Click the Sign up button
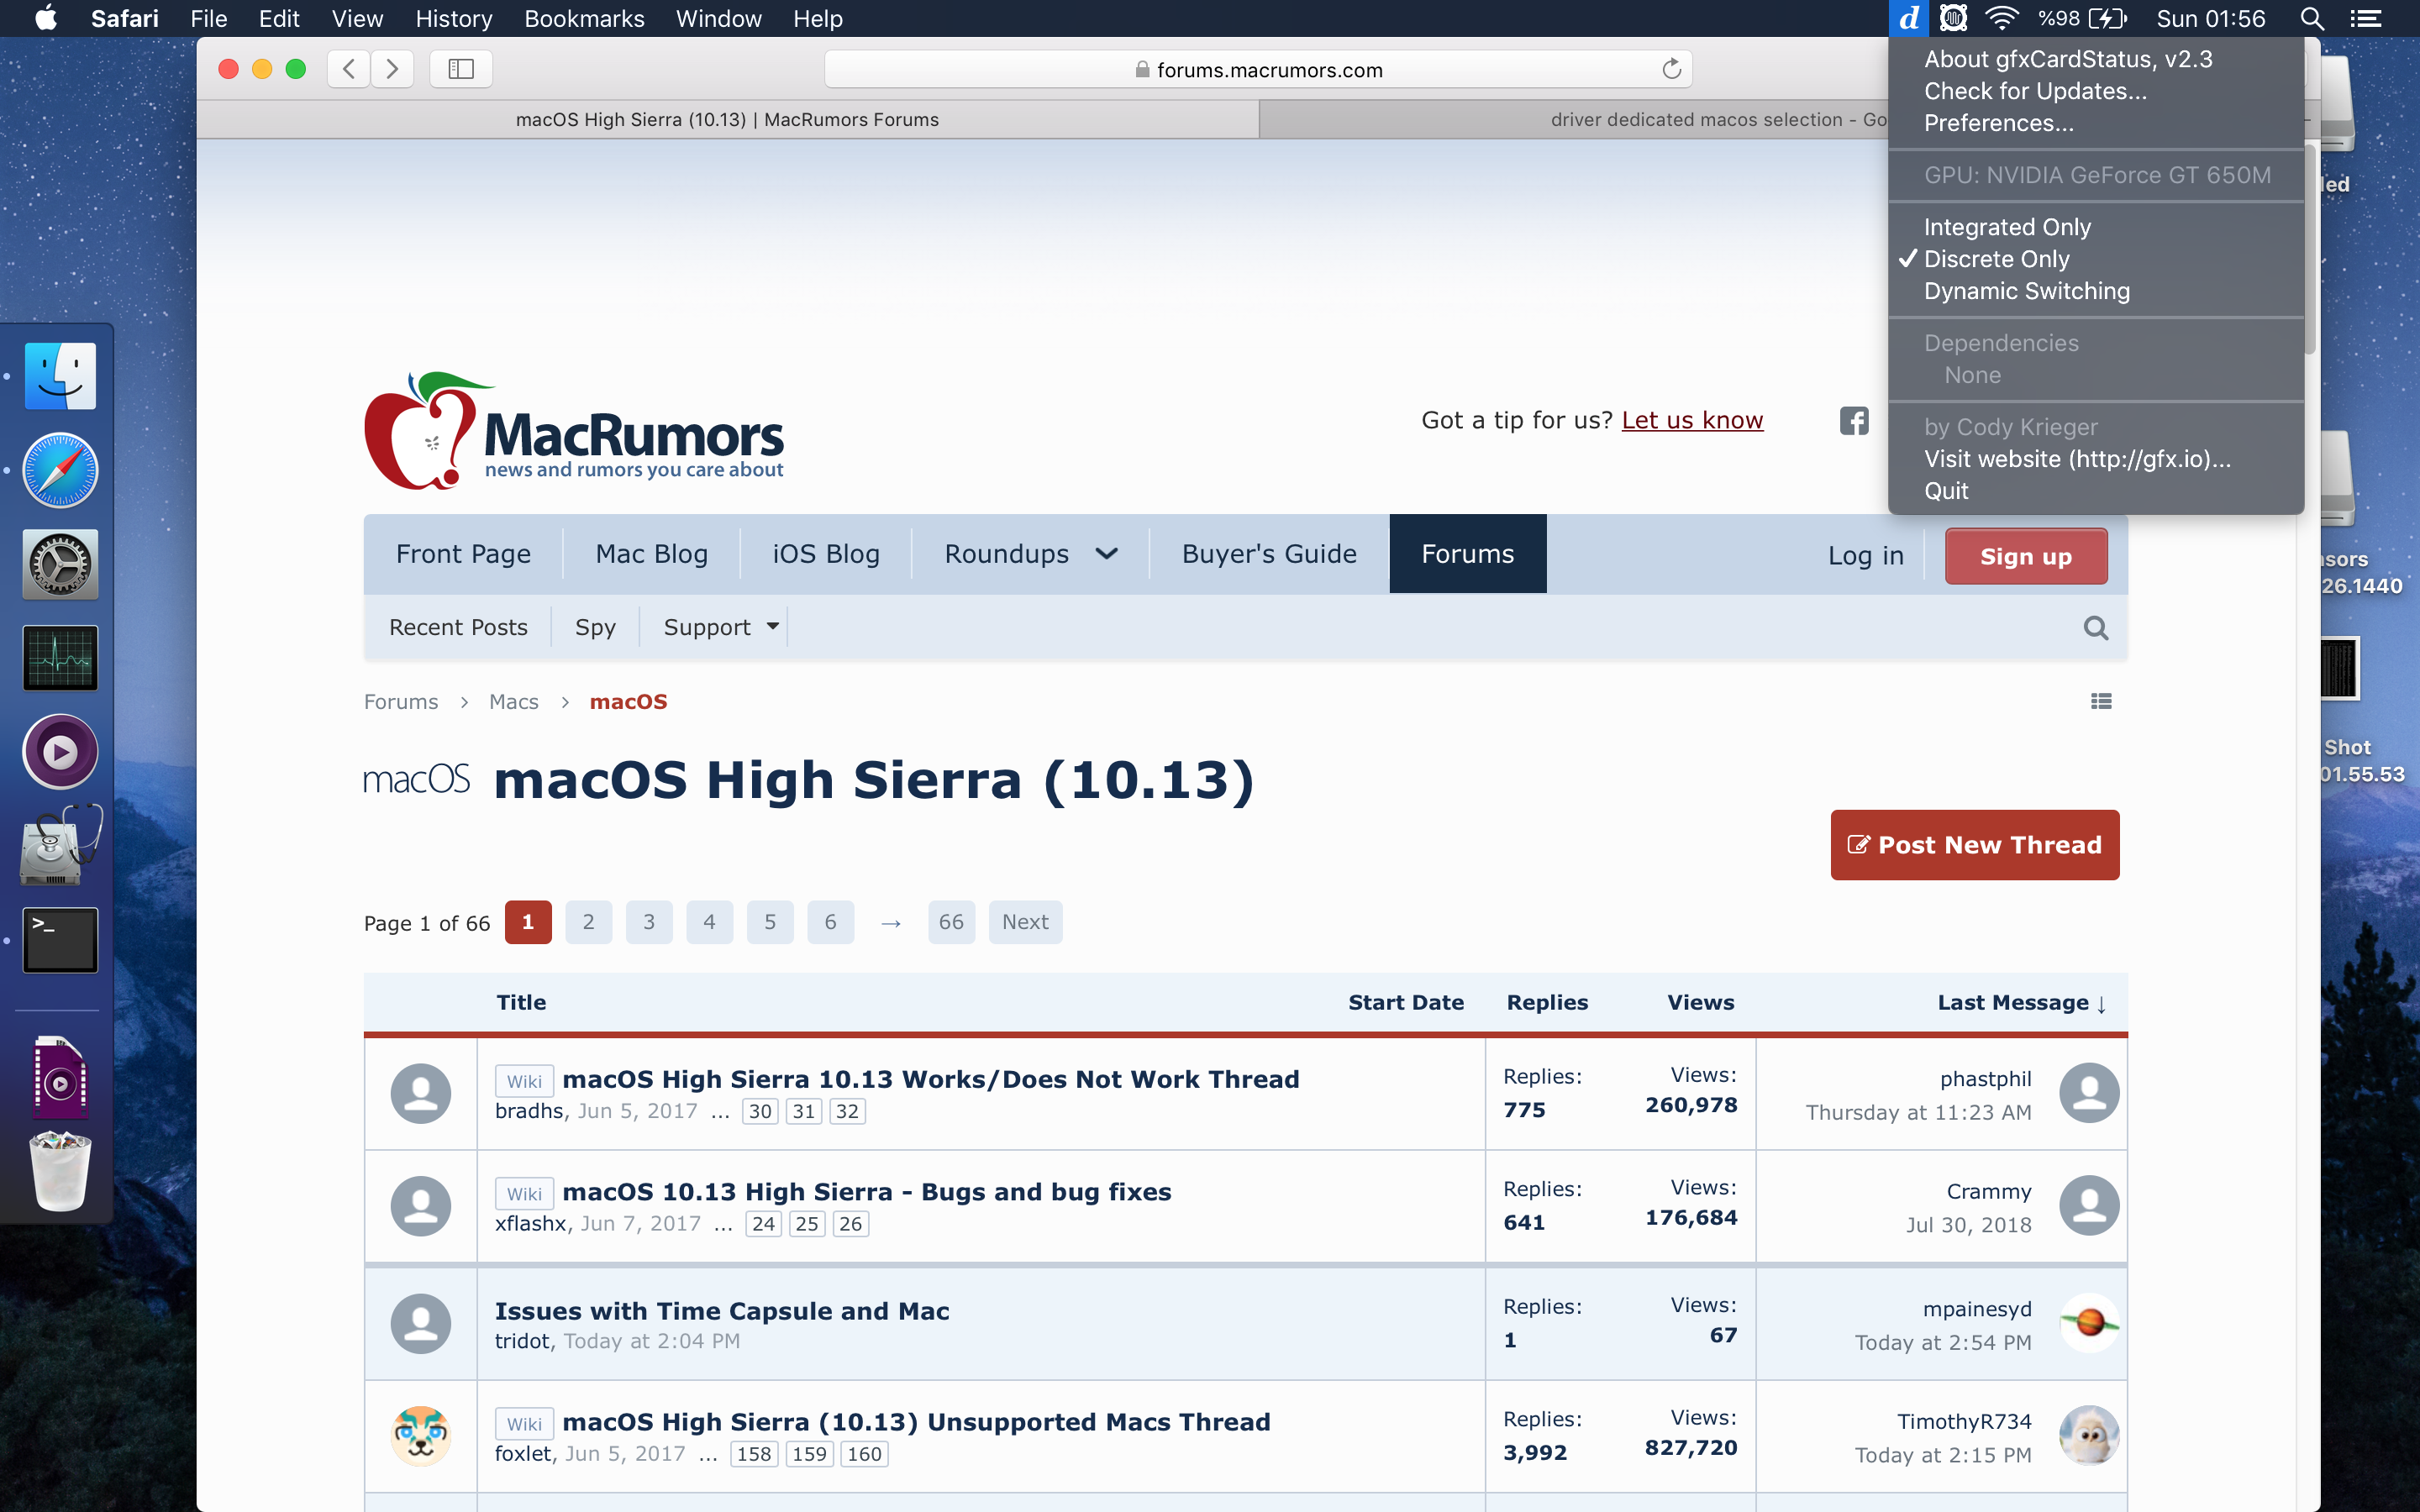Image resolution: width=2420 pixels, height=1512 pixels. tap(2025, 556)
